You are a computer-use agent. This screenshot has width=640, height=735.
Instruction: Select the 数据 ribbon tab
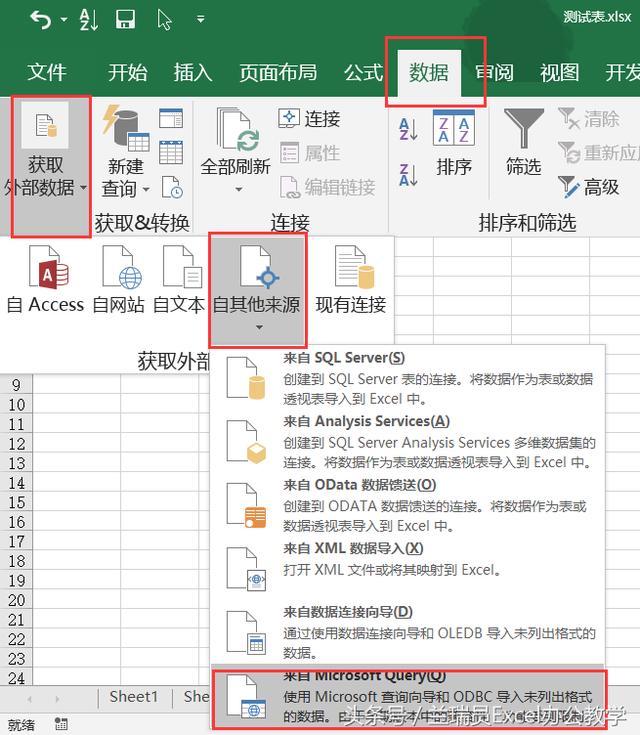pyautogui.click(x=429, y=73)
